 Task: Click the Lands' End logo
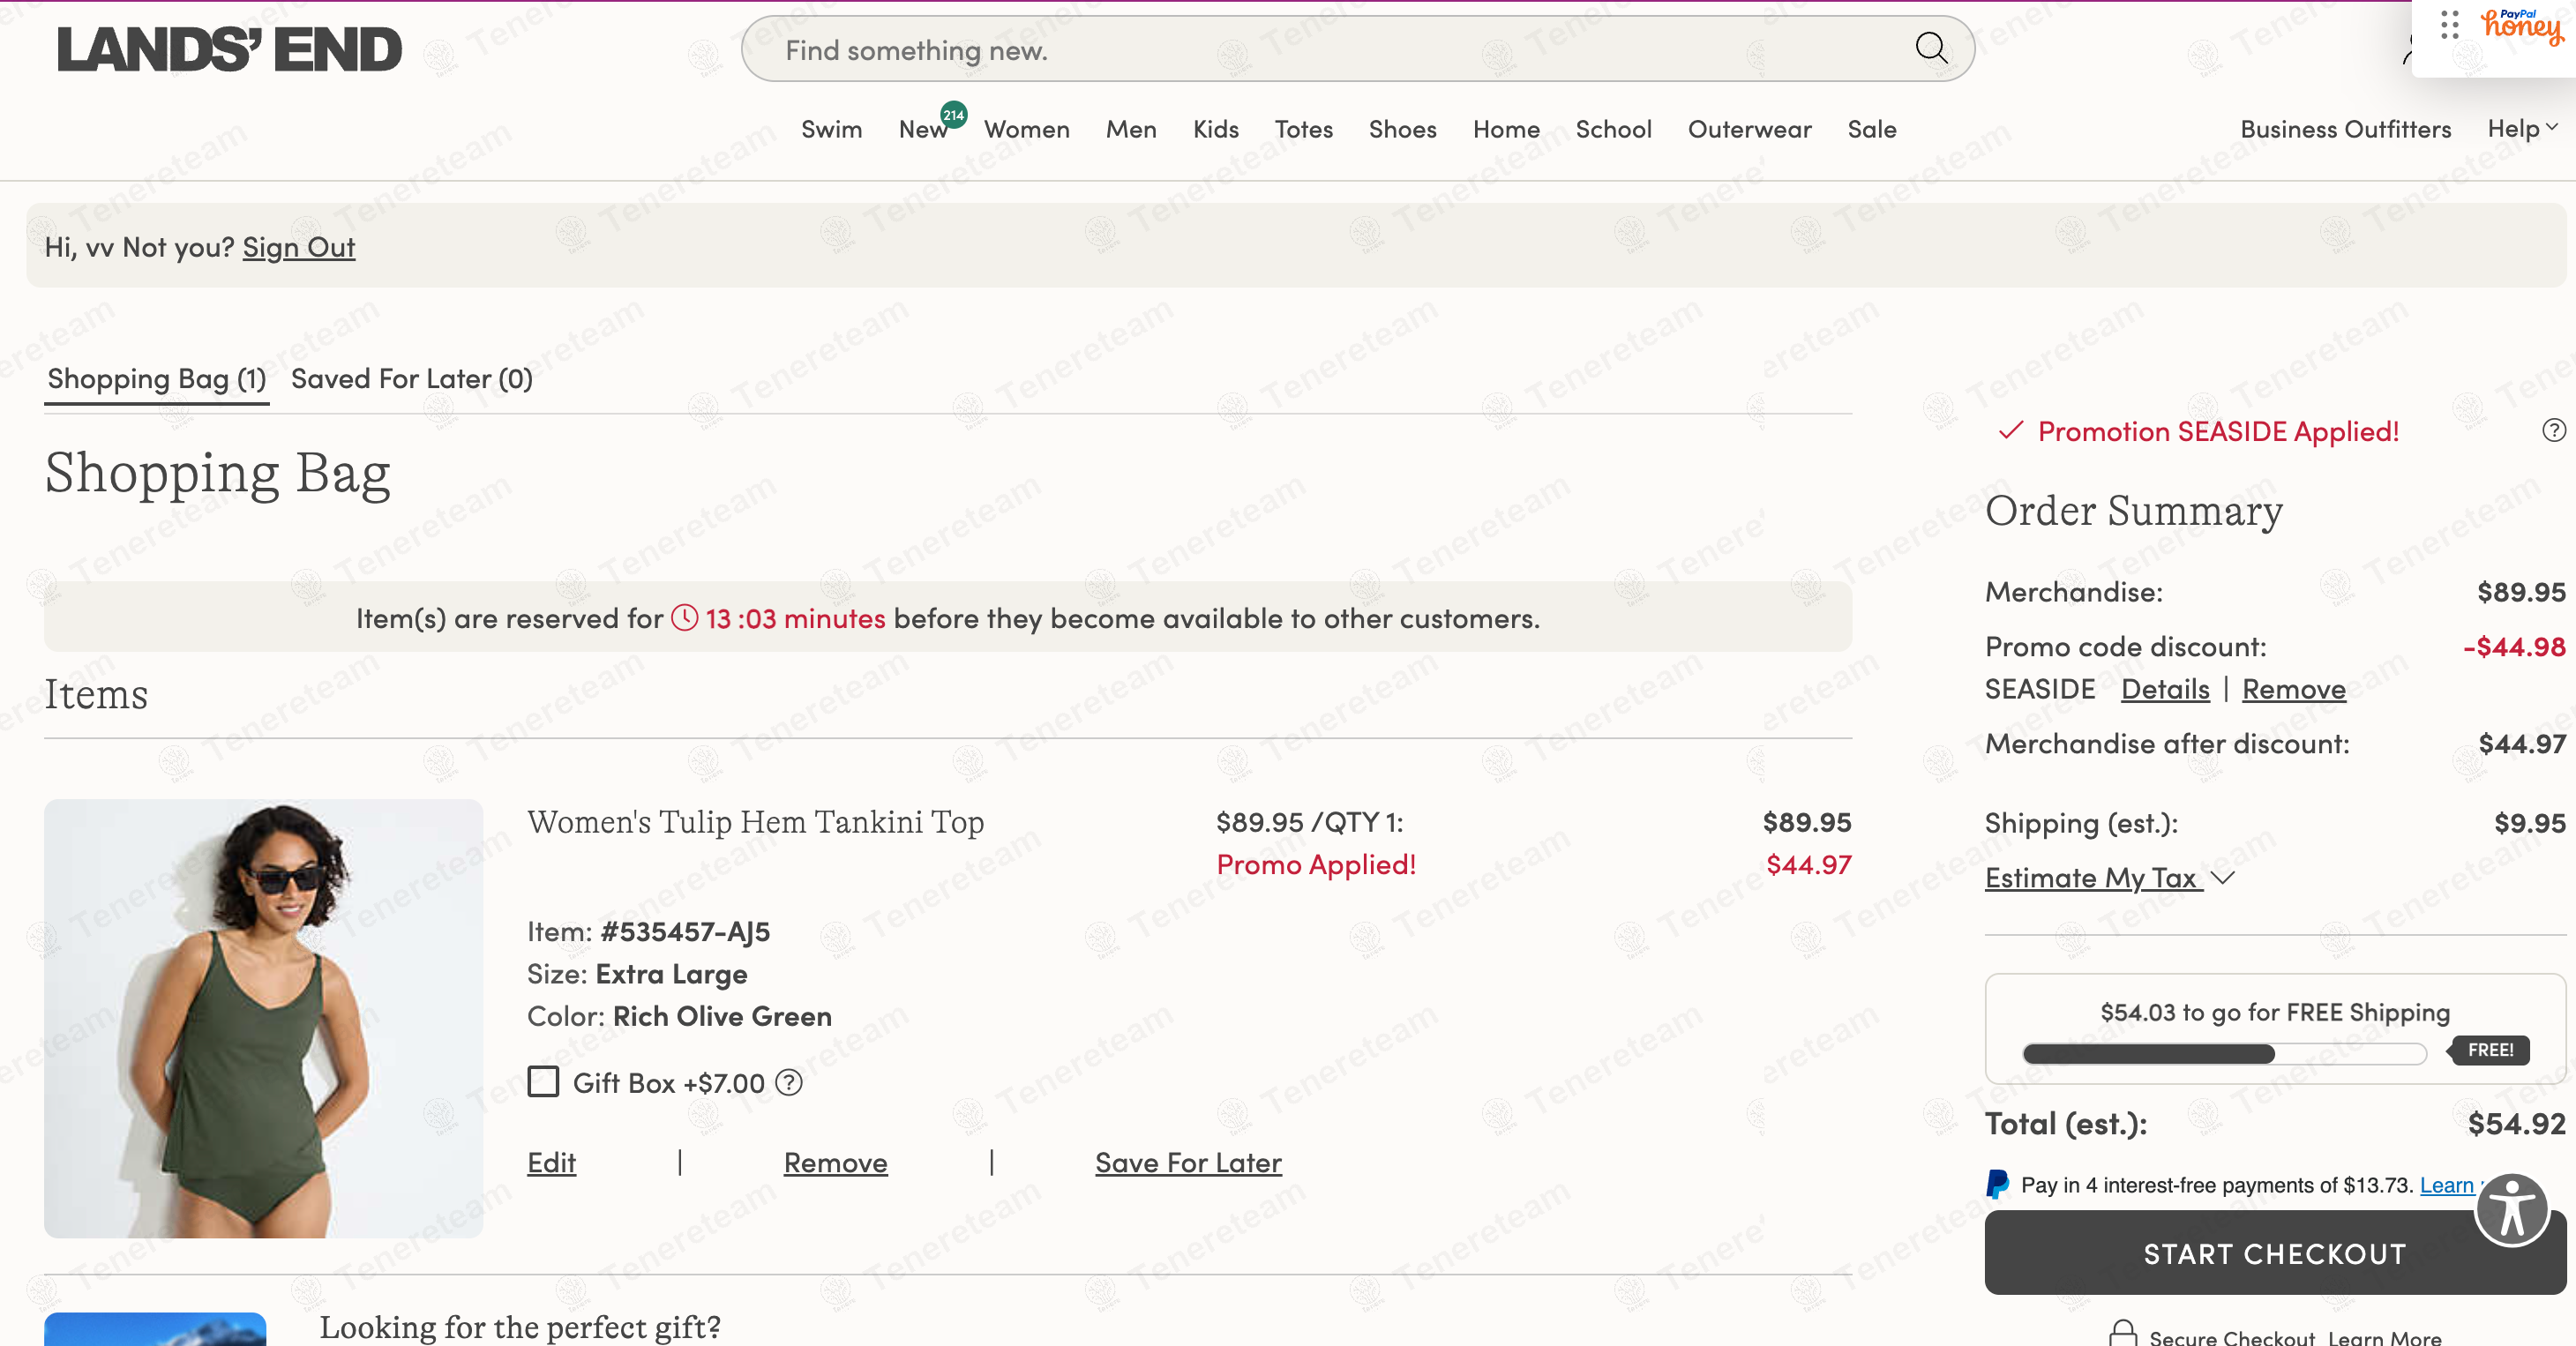click(x=229, y=49)
